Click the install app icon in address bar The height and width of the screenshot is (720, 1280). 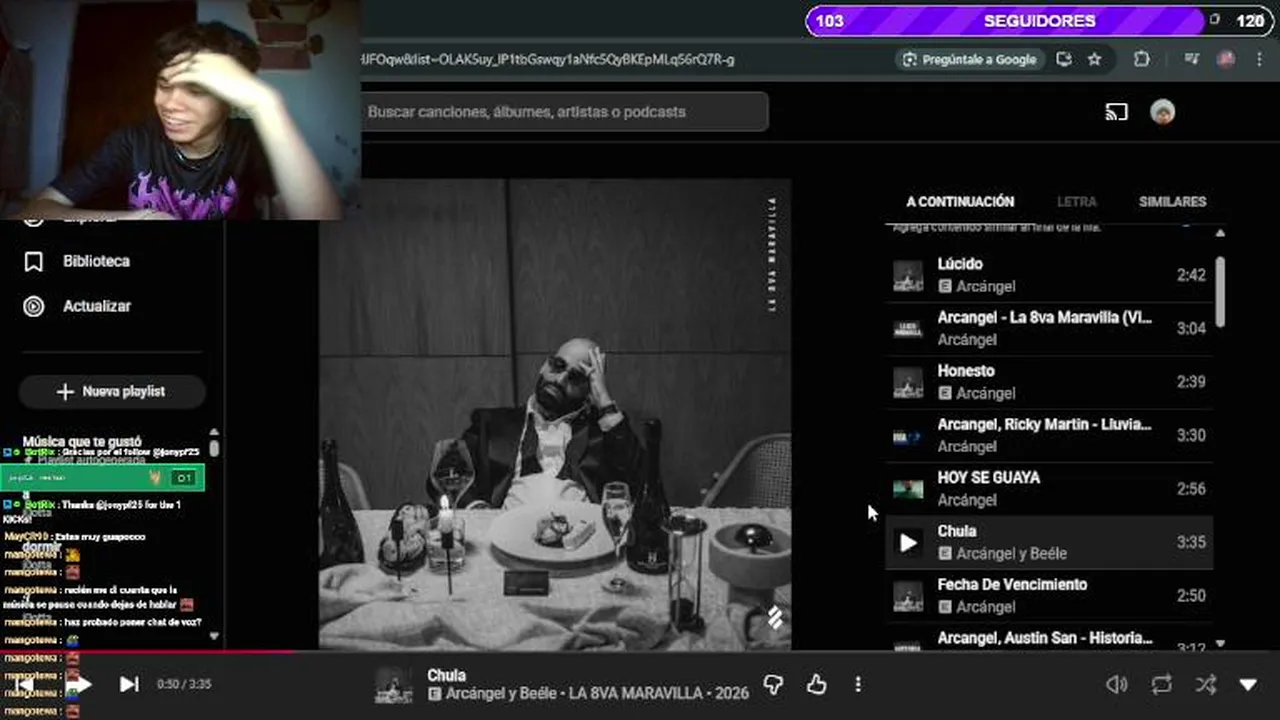(x=1064, y=59)
